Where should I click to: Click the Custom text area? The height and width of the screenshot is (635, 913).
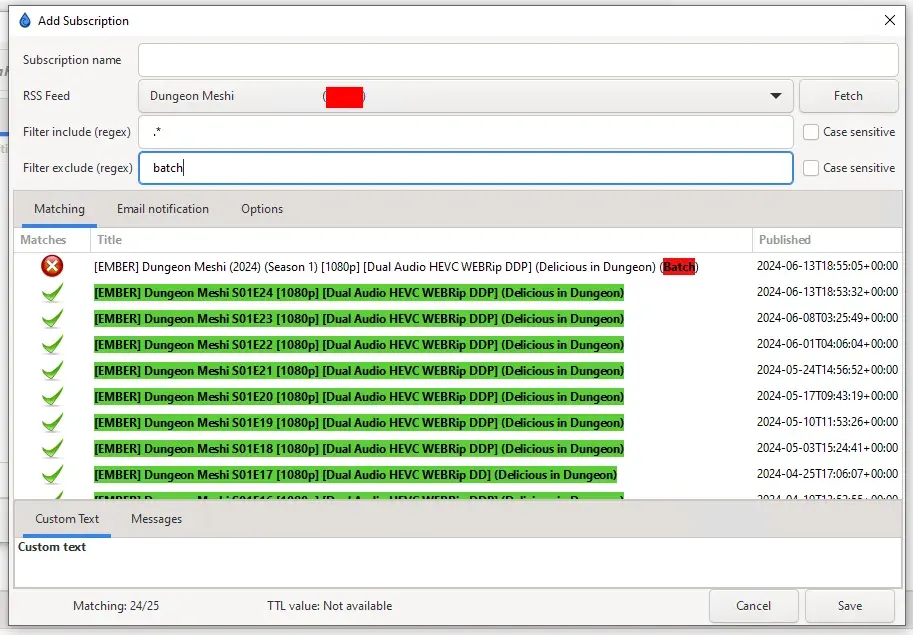tap(458, 562)
